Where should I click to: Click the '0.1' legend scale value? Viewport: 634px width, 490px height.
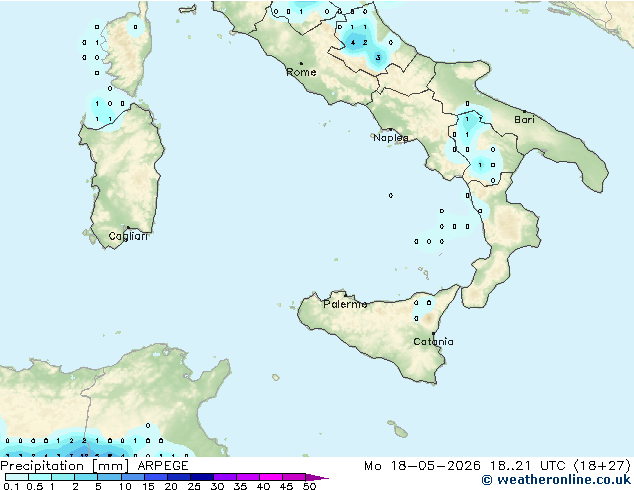(11, 486)
